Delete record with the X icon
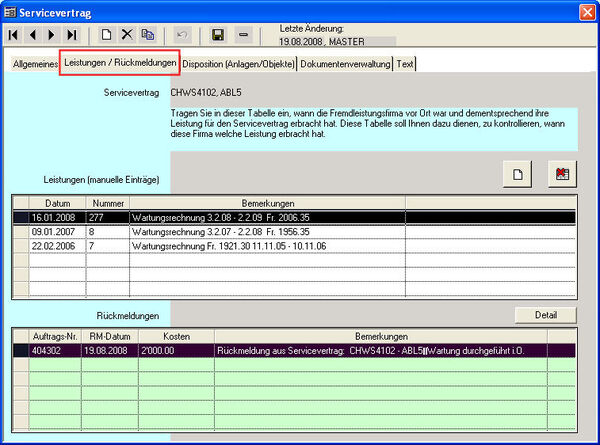This screenshot has width=600, height=445. pos(127,34)
